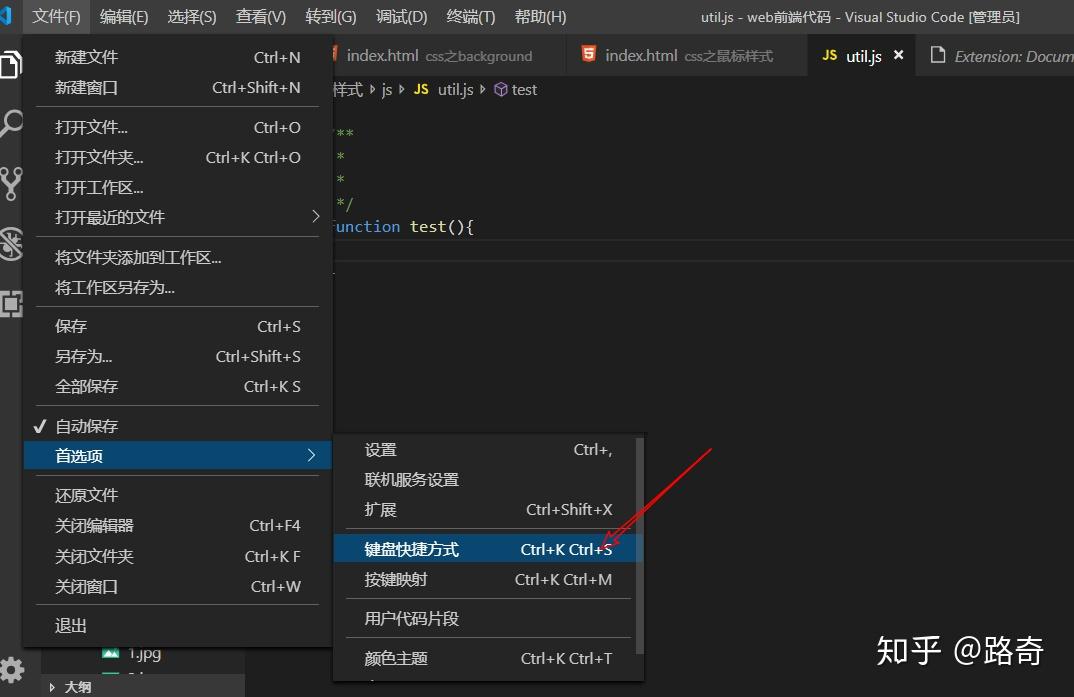This screenshot has height=697, width=1074.
Task: Open 设置 from the preferences submenu
Action: coord(380,449)
